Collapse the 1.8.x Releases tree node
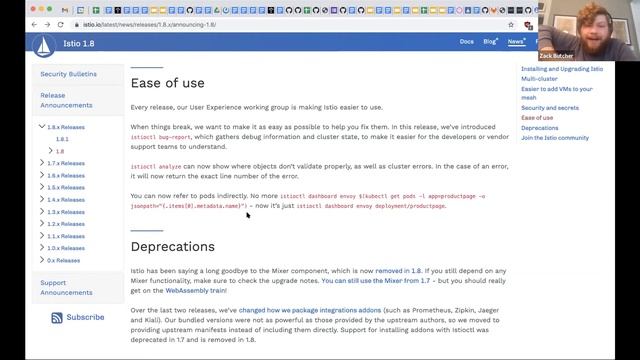The height and width of the screenshot is (360, 640). point(42,127)
